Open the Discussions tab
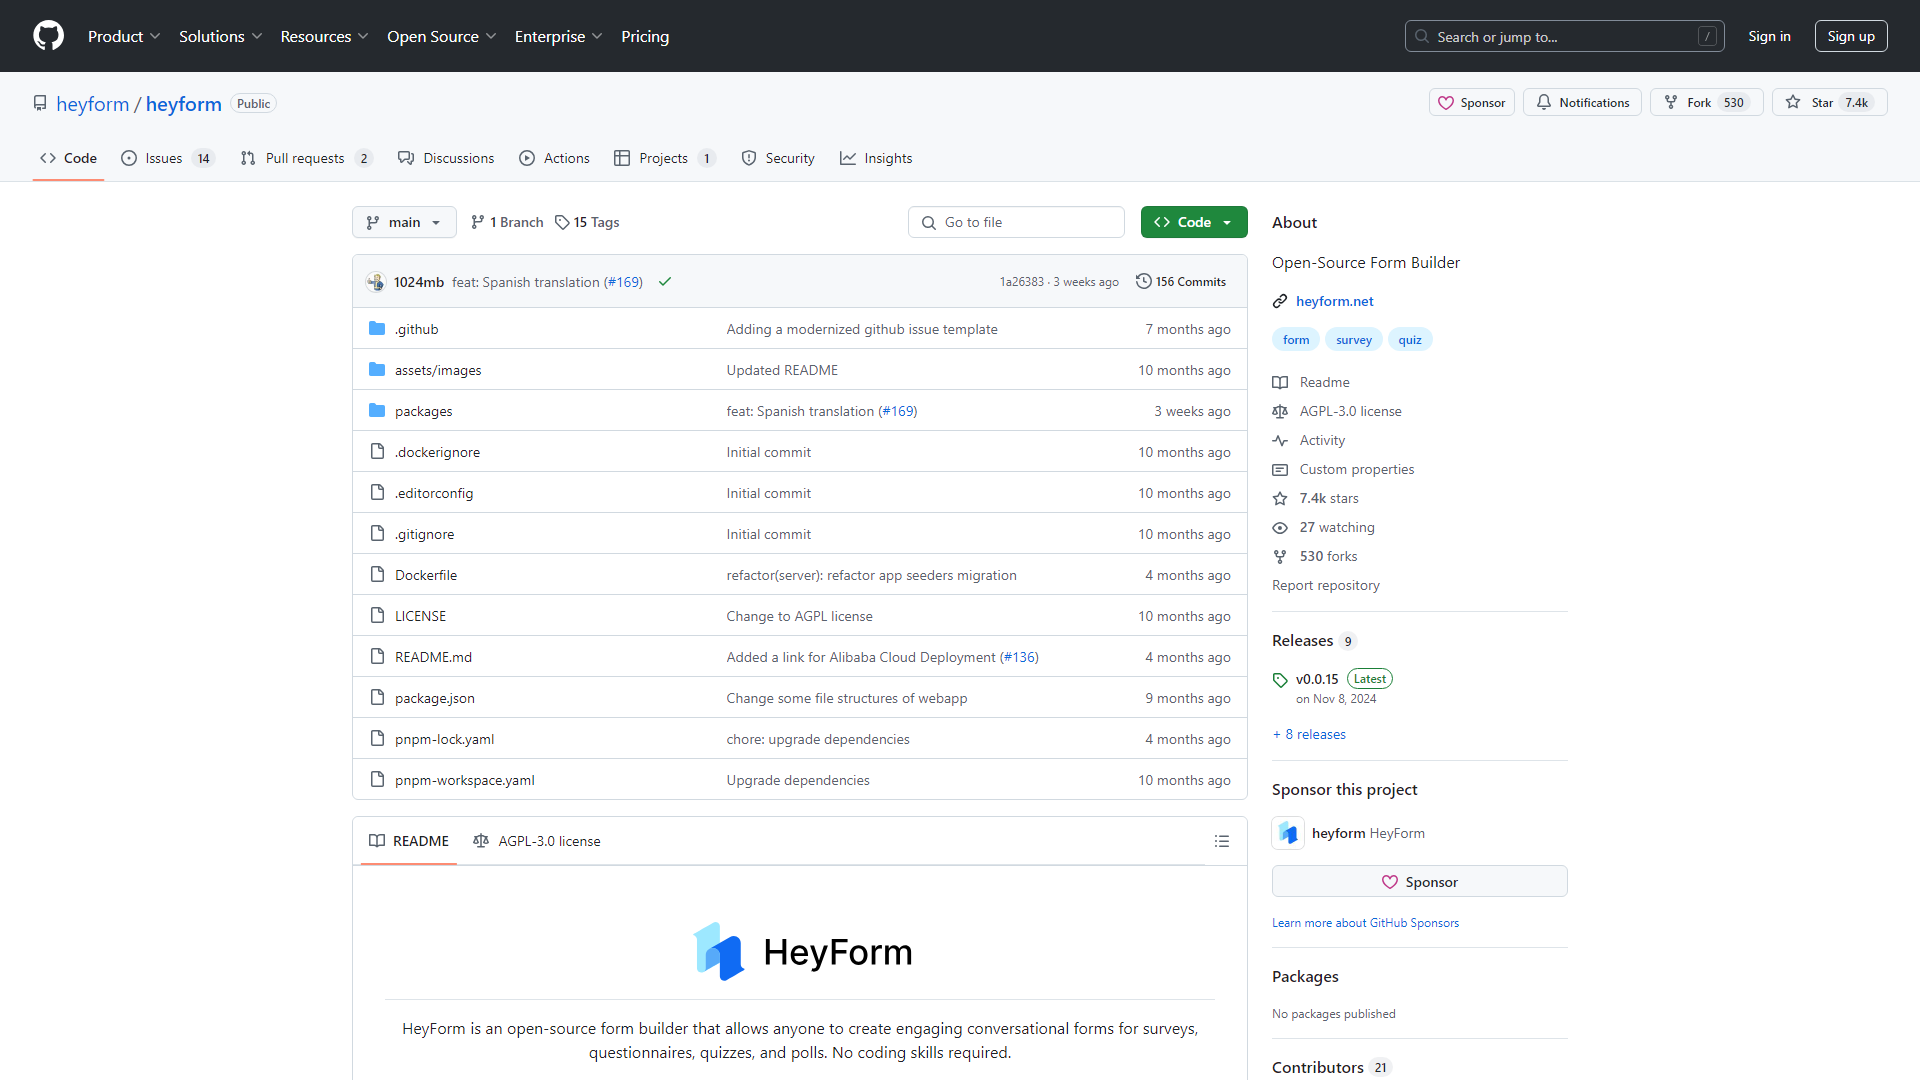 pyautogui.click(x=446, y=158)
